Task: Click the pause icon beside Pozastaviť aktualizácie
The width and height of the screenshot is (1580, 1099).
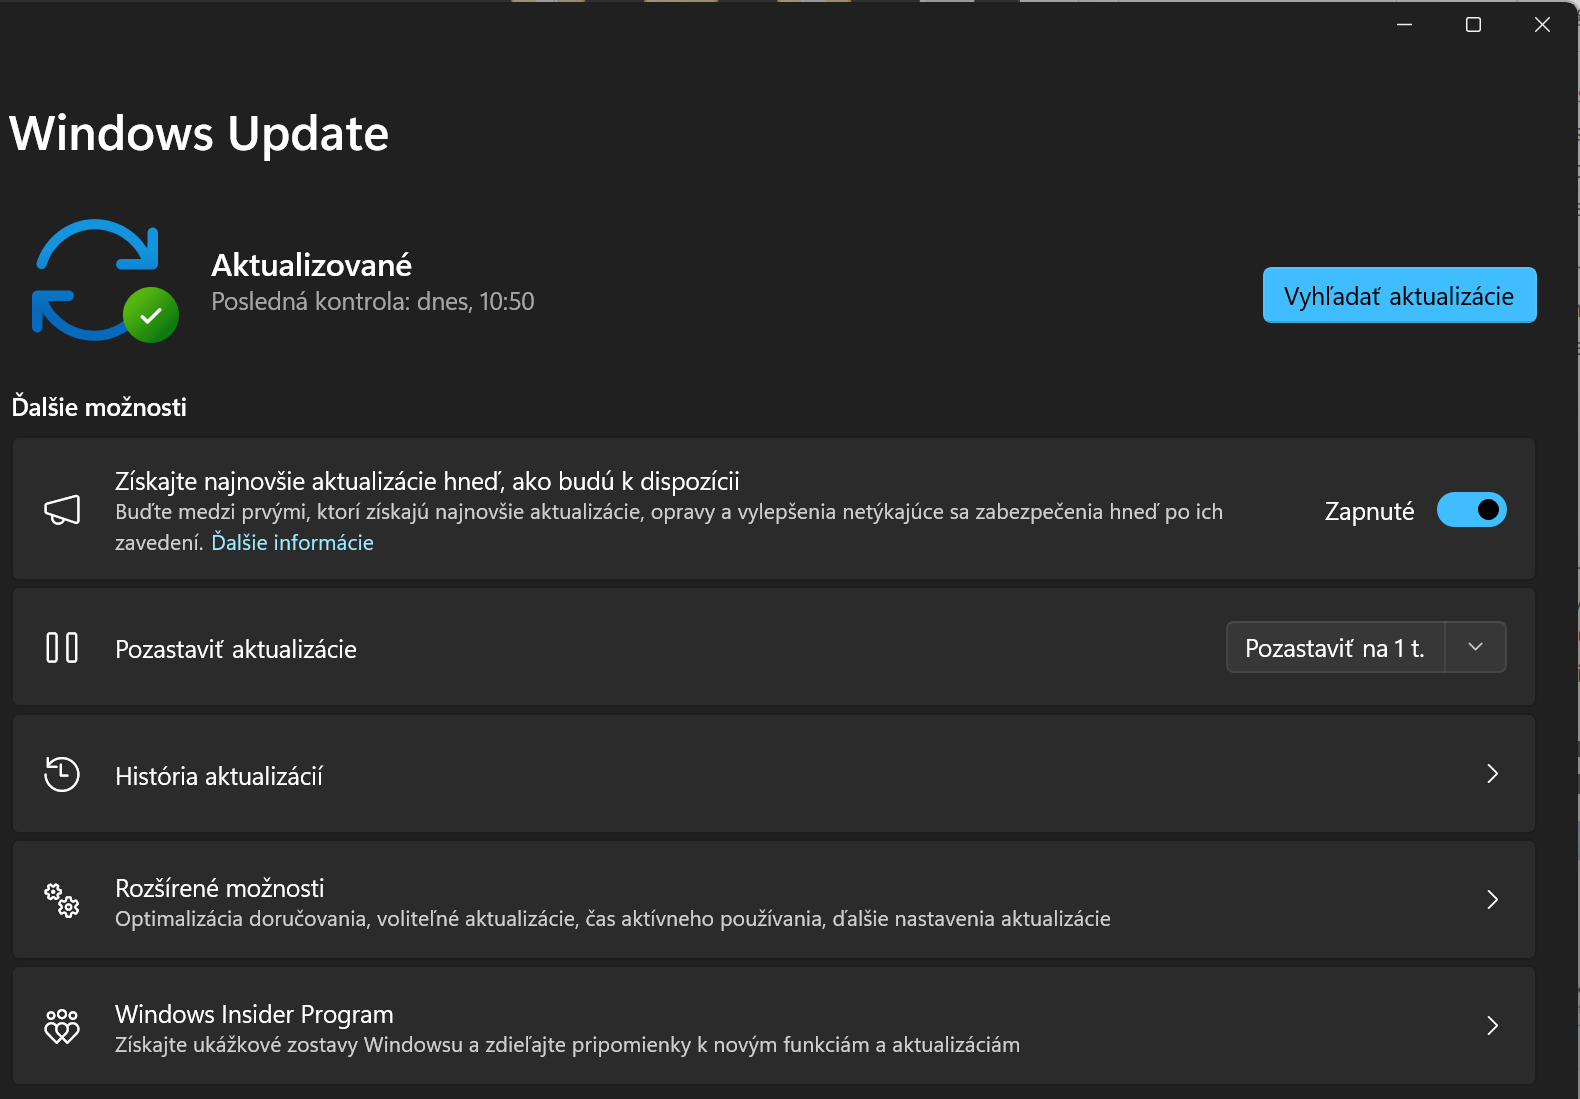Action: [x=62, y=648]
